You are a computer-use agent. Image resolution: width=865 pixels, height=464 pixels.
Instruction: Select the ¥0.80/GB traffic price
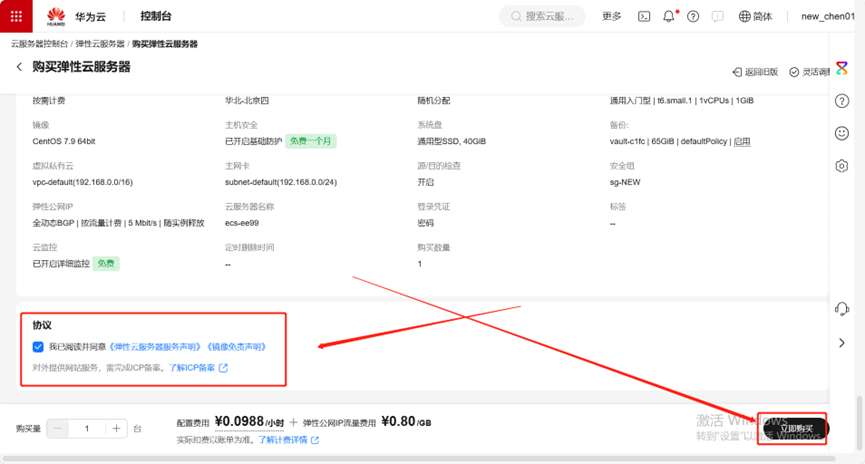[x=407, y=422]
